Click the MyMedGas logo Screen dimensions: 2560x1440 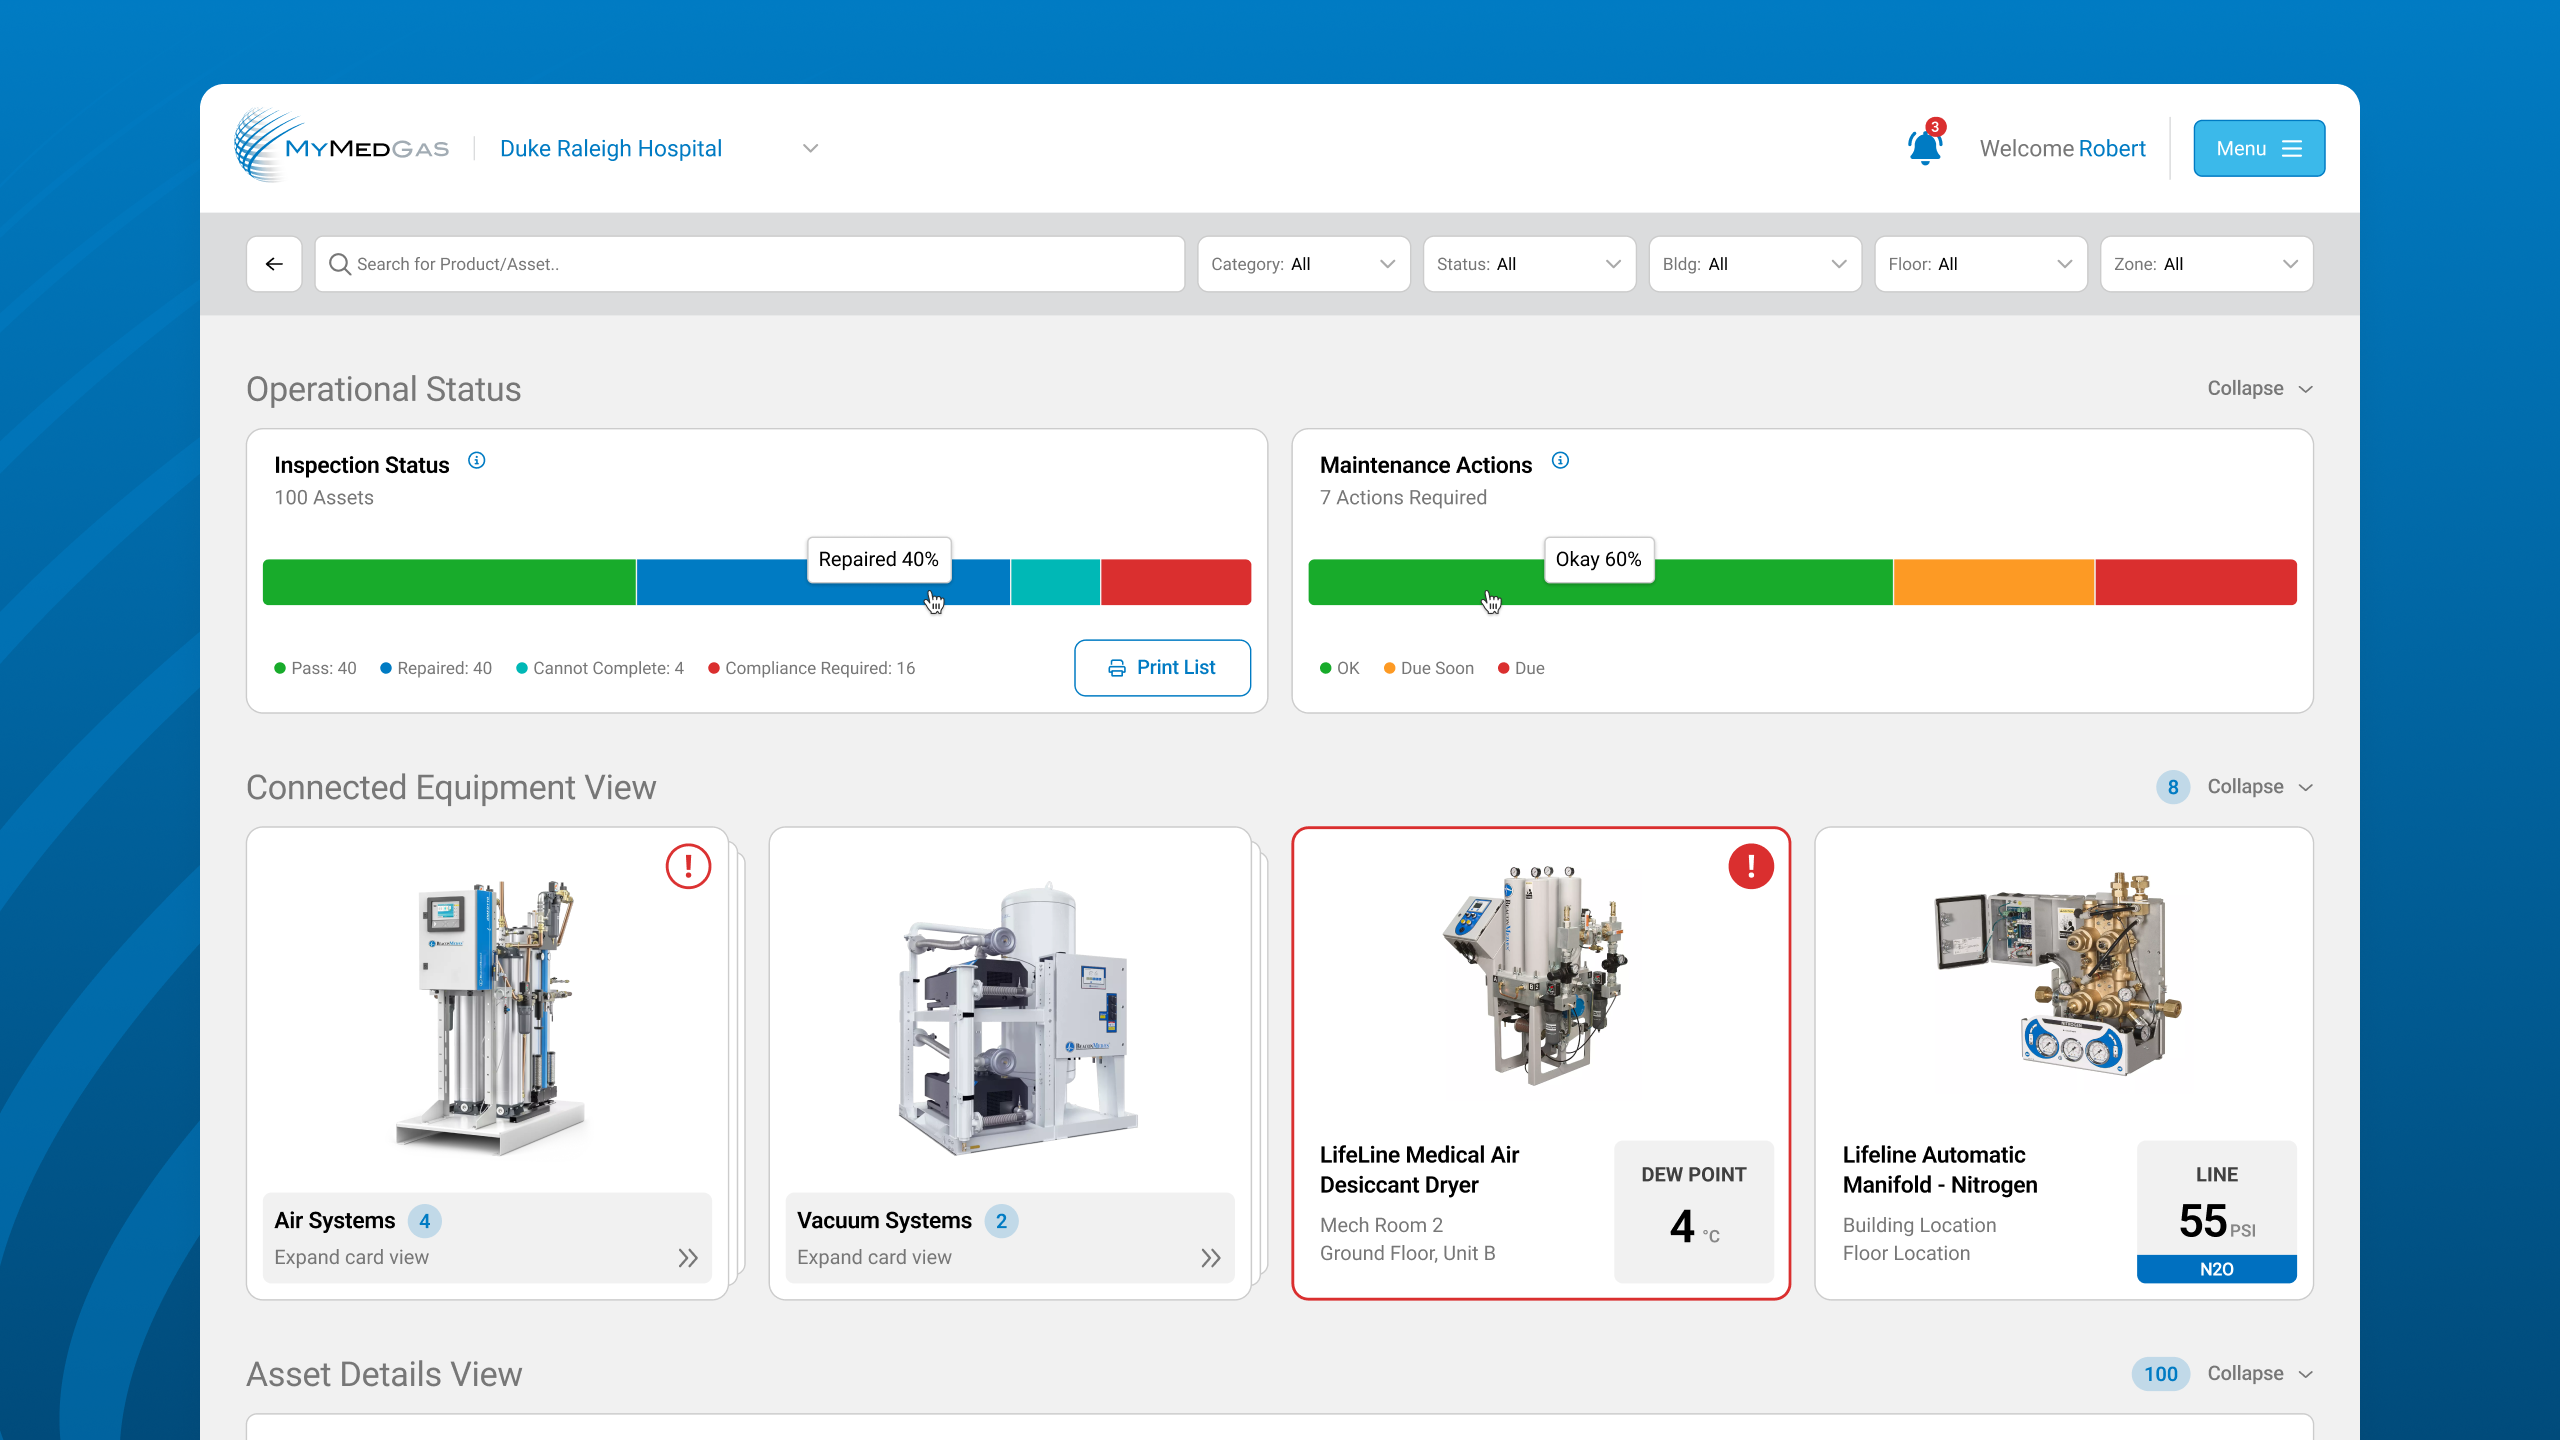(342, 147)
